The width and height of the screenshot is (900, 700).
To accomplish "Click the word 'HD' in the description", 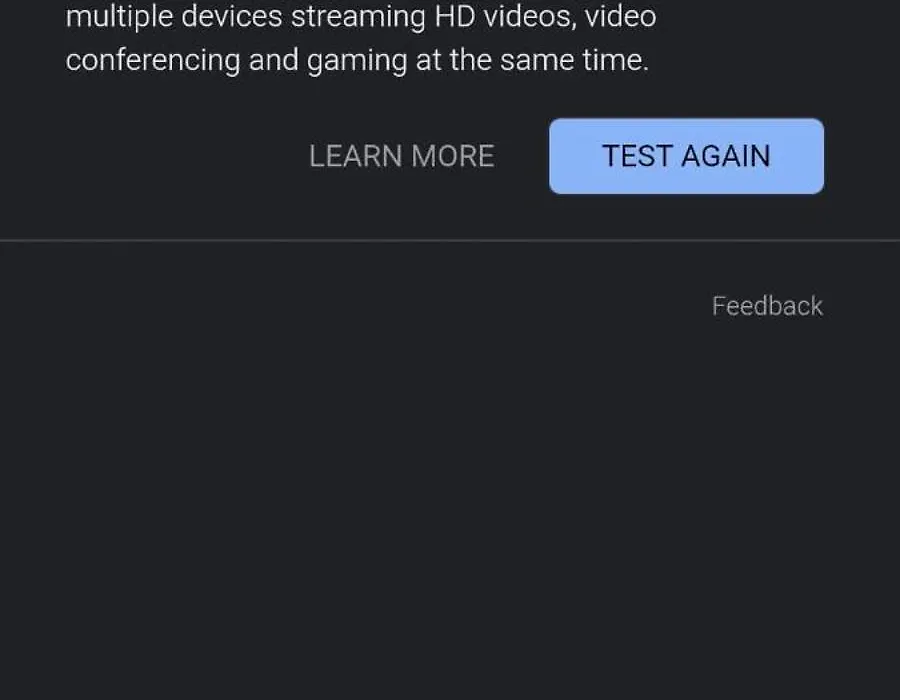I will coord(455,16).
